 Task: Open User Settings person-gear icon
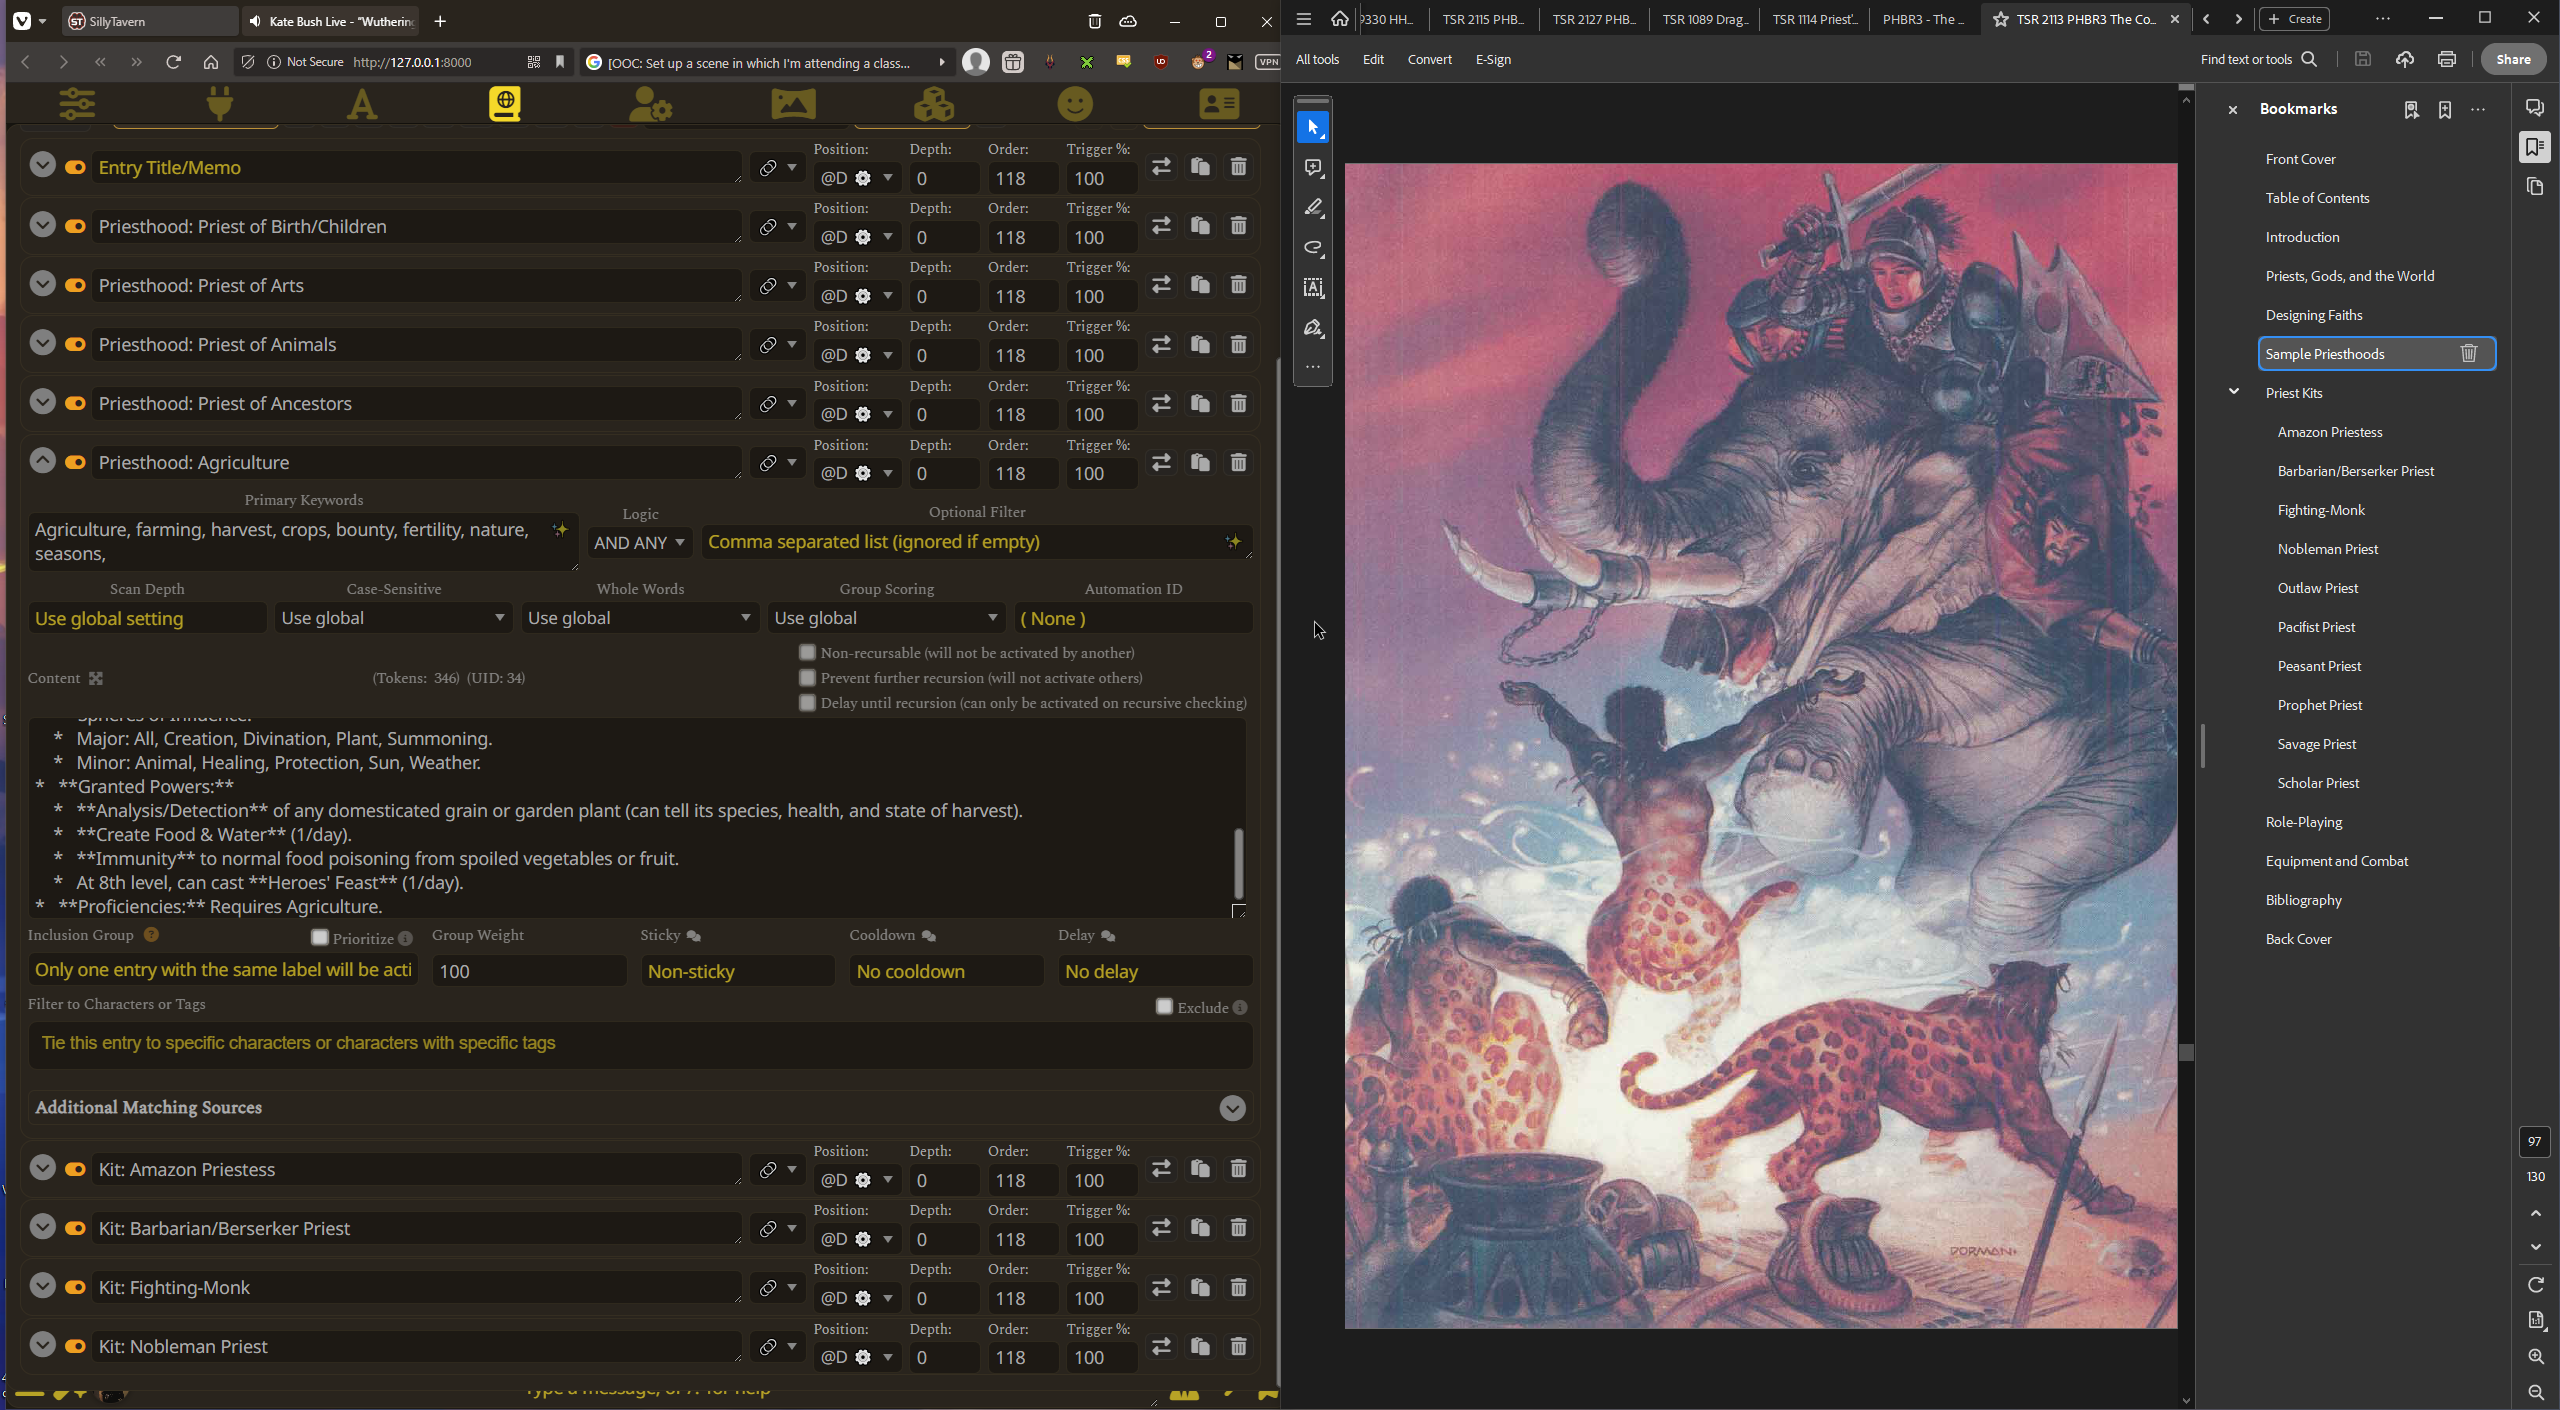[x=650, y=104]
